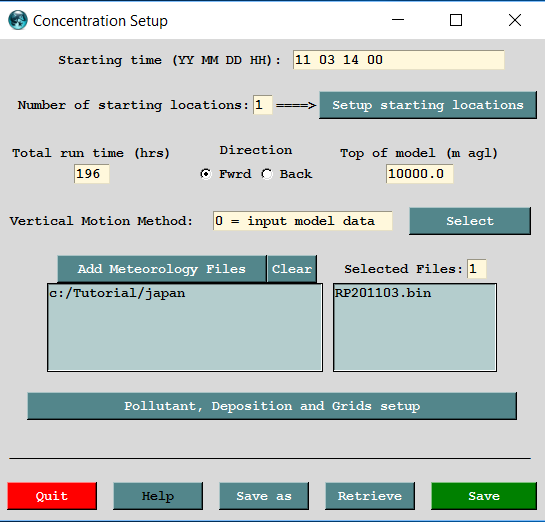Click the Save as button
The width and height of the screenshot is (545, 522).
[x=264, y=496]
